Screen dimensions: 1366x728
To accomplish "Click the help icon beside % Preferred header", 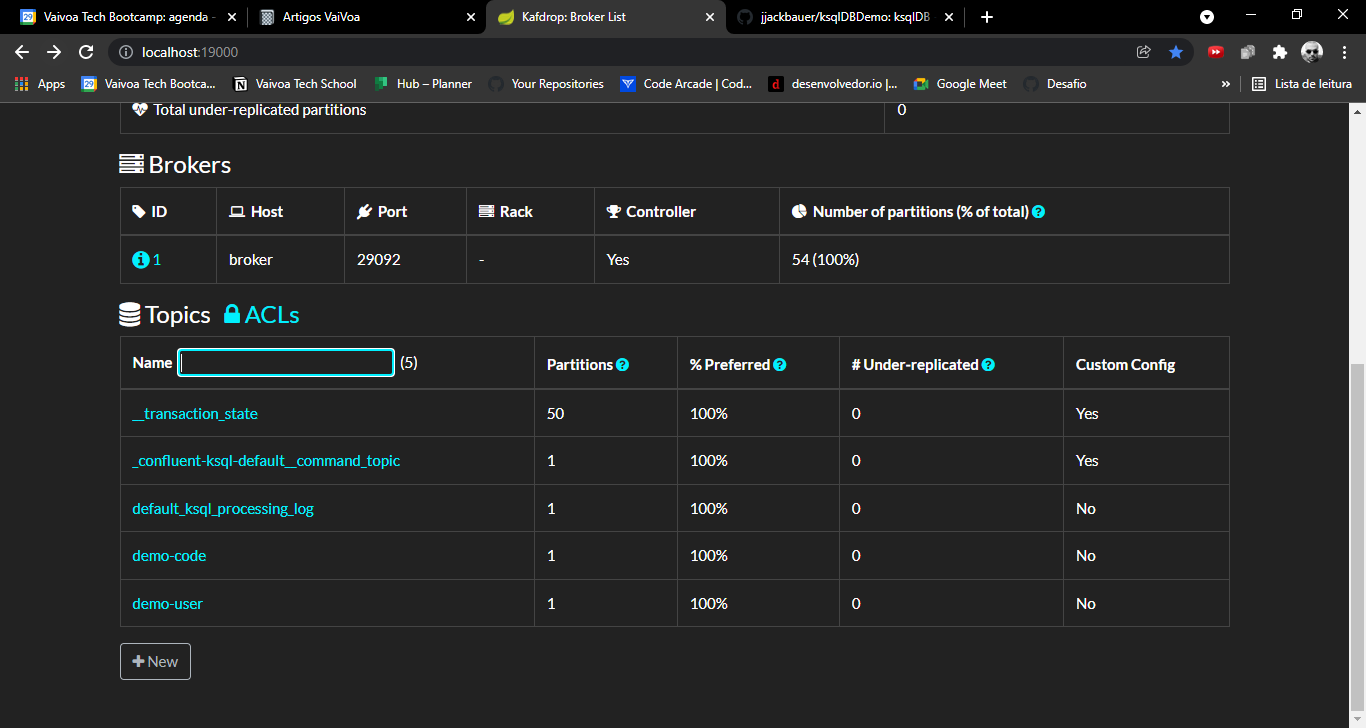I will click(x=780, y=365).
